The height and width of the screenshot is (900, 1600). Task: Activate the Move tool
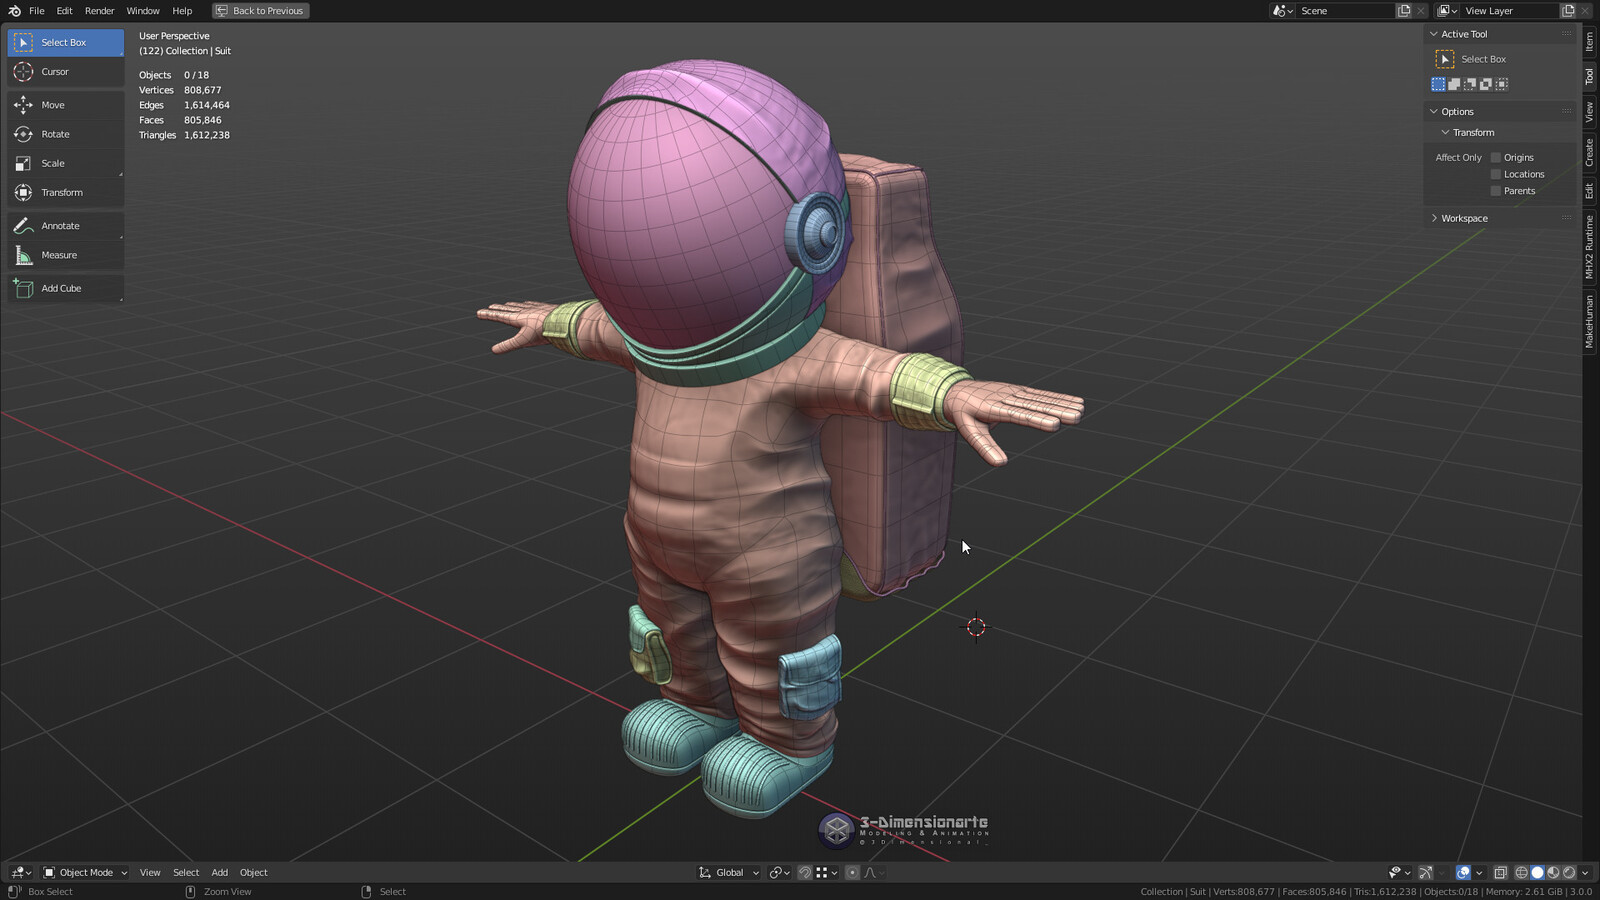(65, 105)
